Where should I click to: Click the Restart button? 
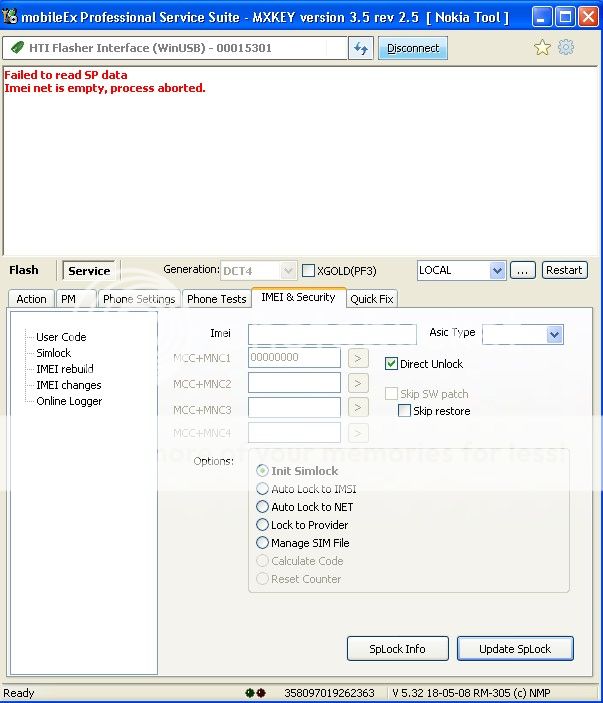[564, 270]
